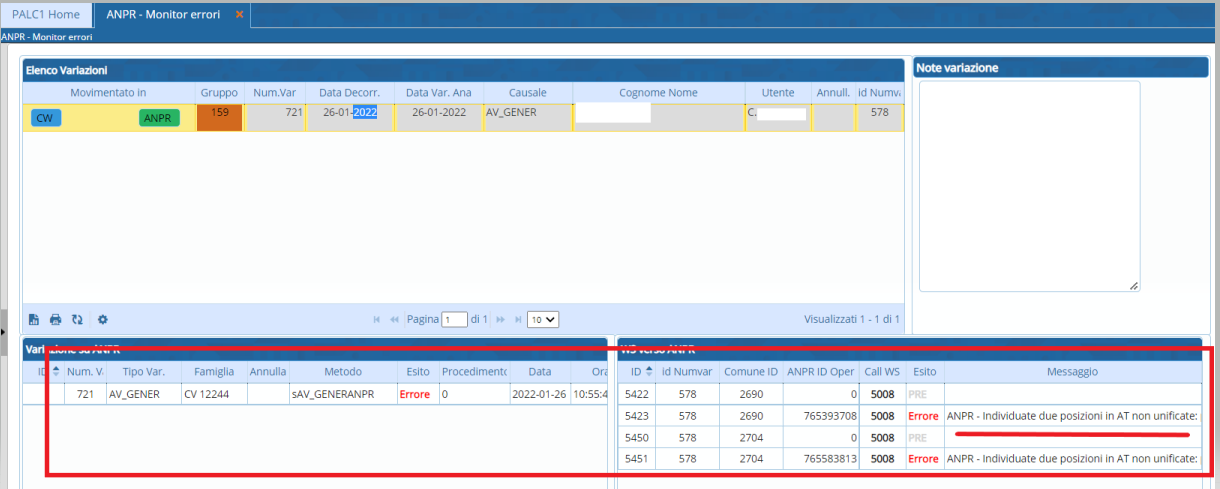The image size is (1220, 489).
Task: Click the orange Gruppo 159 cell
Action: pyautogui.click(x=220, y=118)
